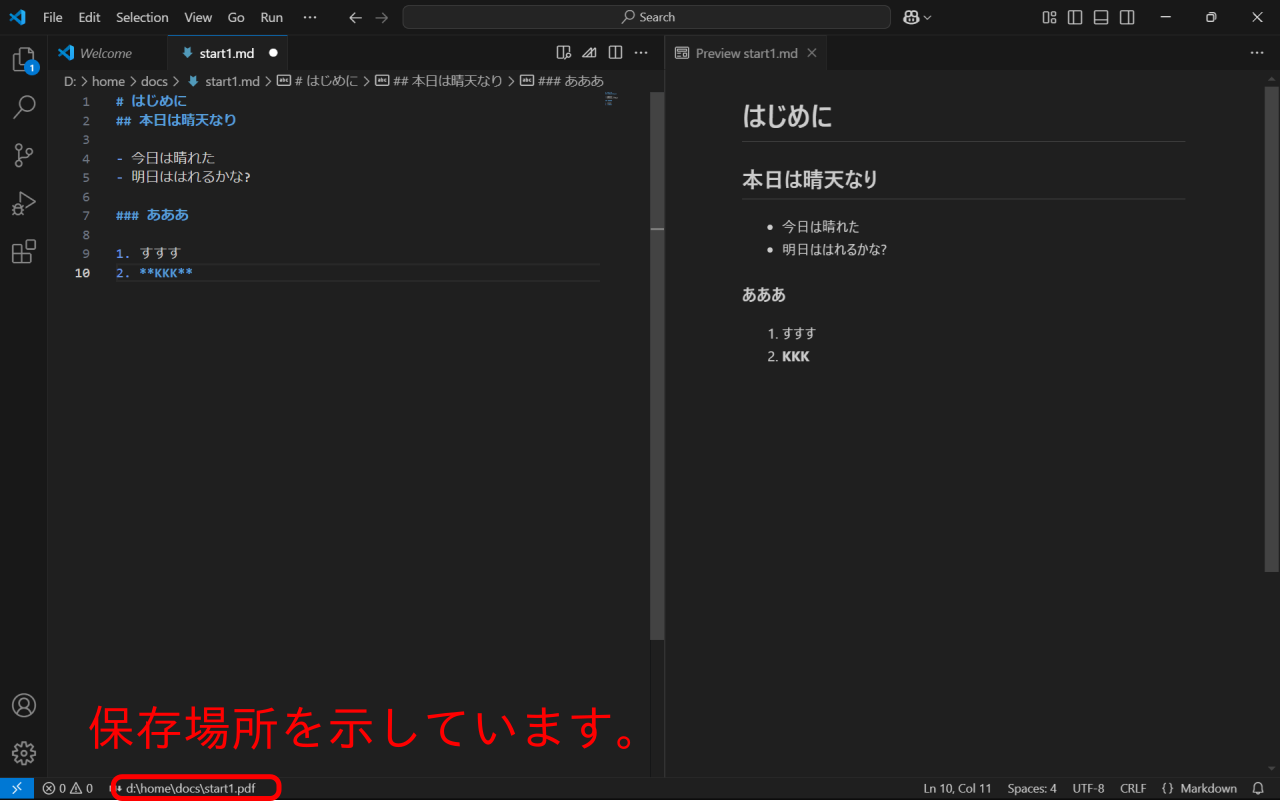Click the Open Preview to the Side icon
The height and width of the screenshot is (801, 1280).
(x=564, y=53)
